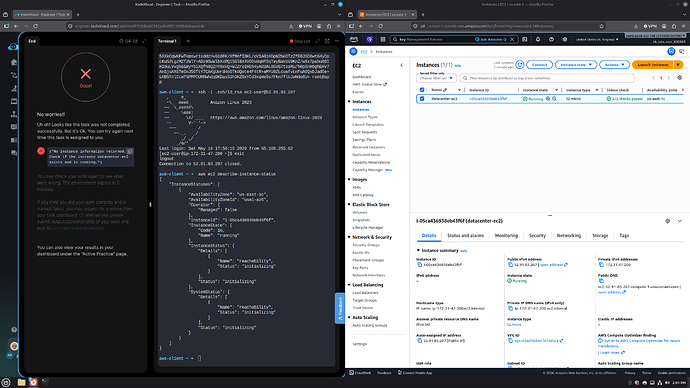This screenshot has height=388, width=690.
Task: Open Security Groups in EC2 sidebar
Action: pos(365,245)
